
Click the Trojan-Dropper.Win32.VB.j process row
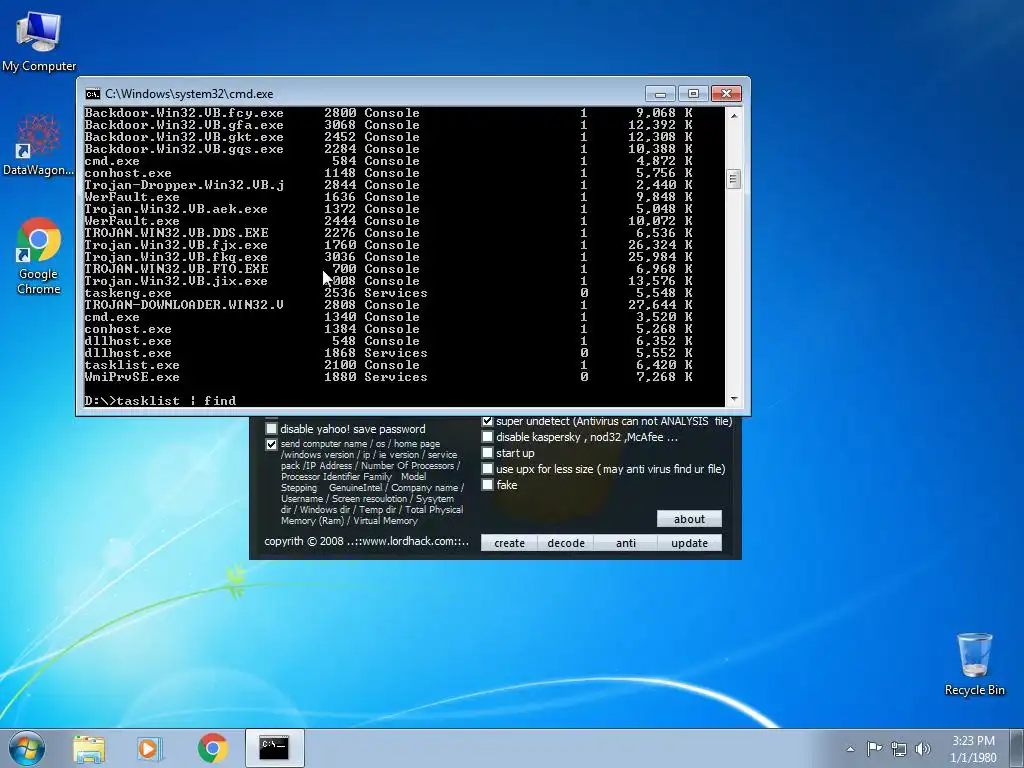point(388,185)
